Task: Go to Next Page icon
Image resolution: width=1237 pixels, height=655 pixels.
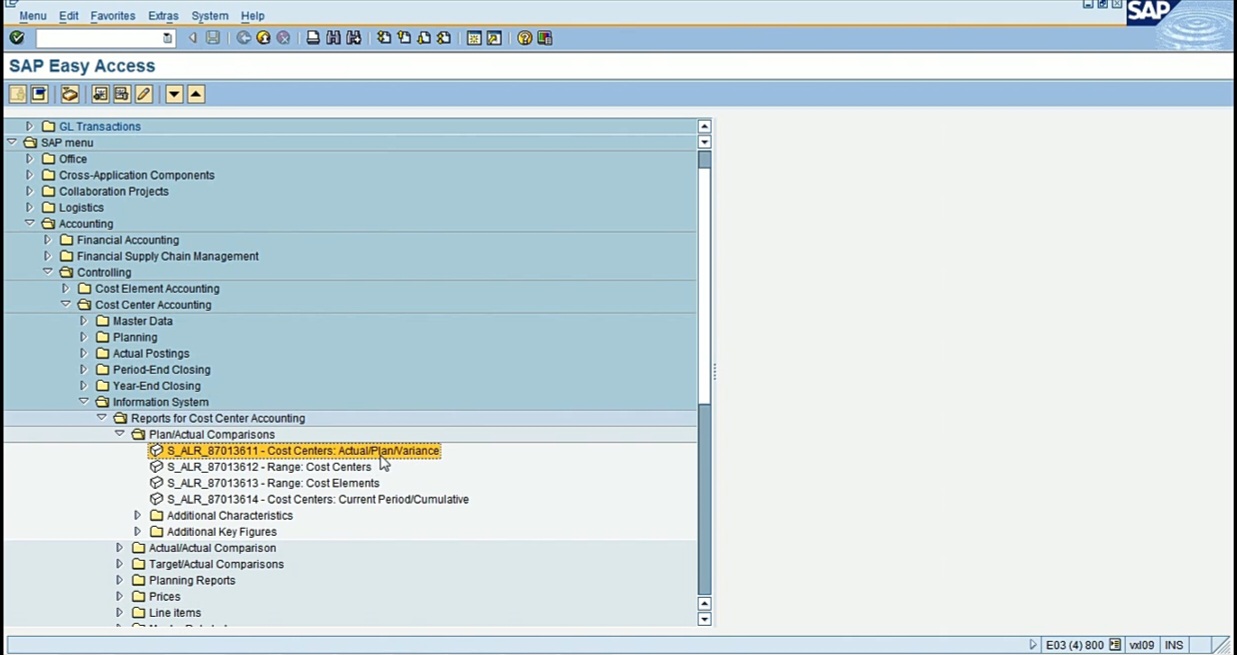Action: coord(424,38)
